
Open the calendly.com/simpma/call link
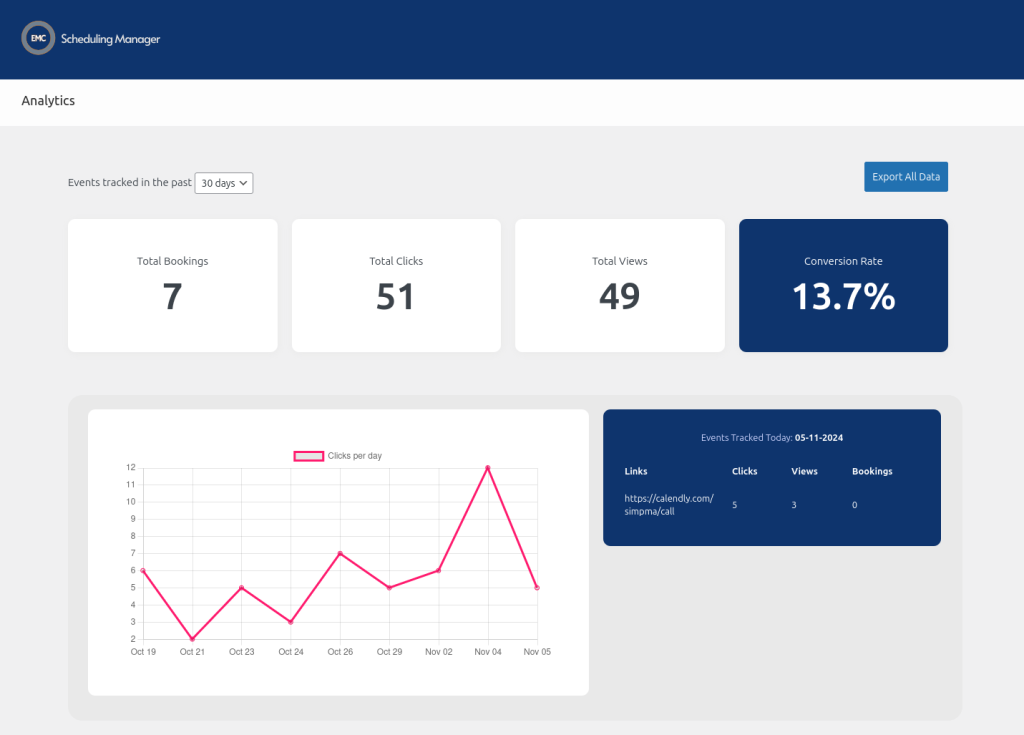pyautogui.click(x=668, y=504)
